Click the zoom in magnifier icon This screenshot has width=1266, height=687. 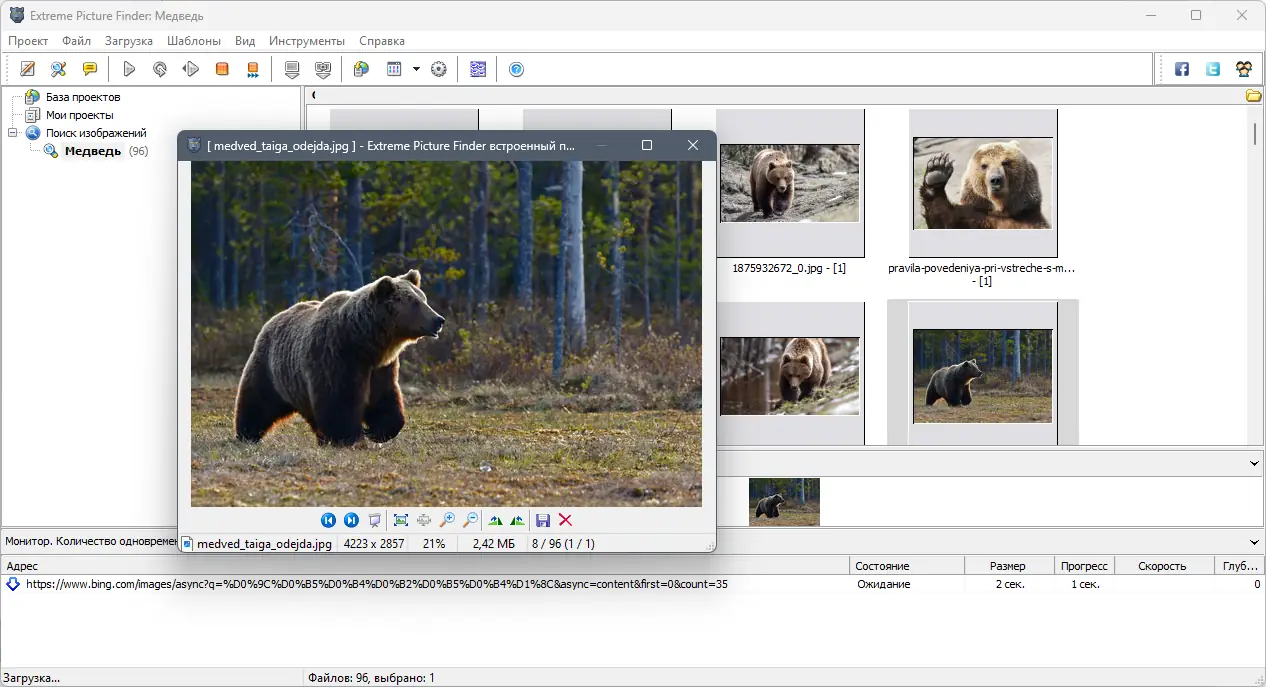tap(447, 520)
